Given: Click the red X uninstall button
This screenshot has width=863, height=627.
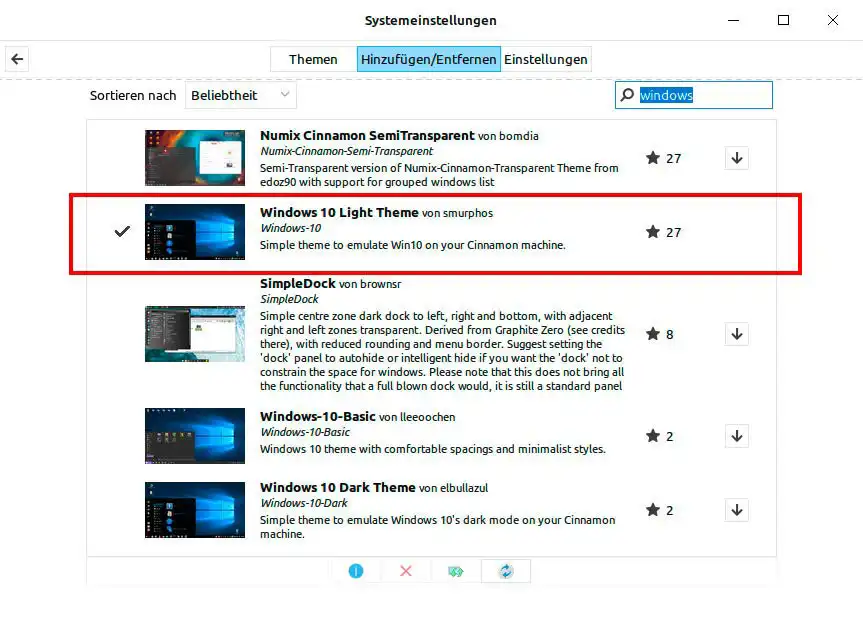Looking at the screenshot, I should tap(406, 571).
